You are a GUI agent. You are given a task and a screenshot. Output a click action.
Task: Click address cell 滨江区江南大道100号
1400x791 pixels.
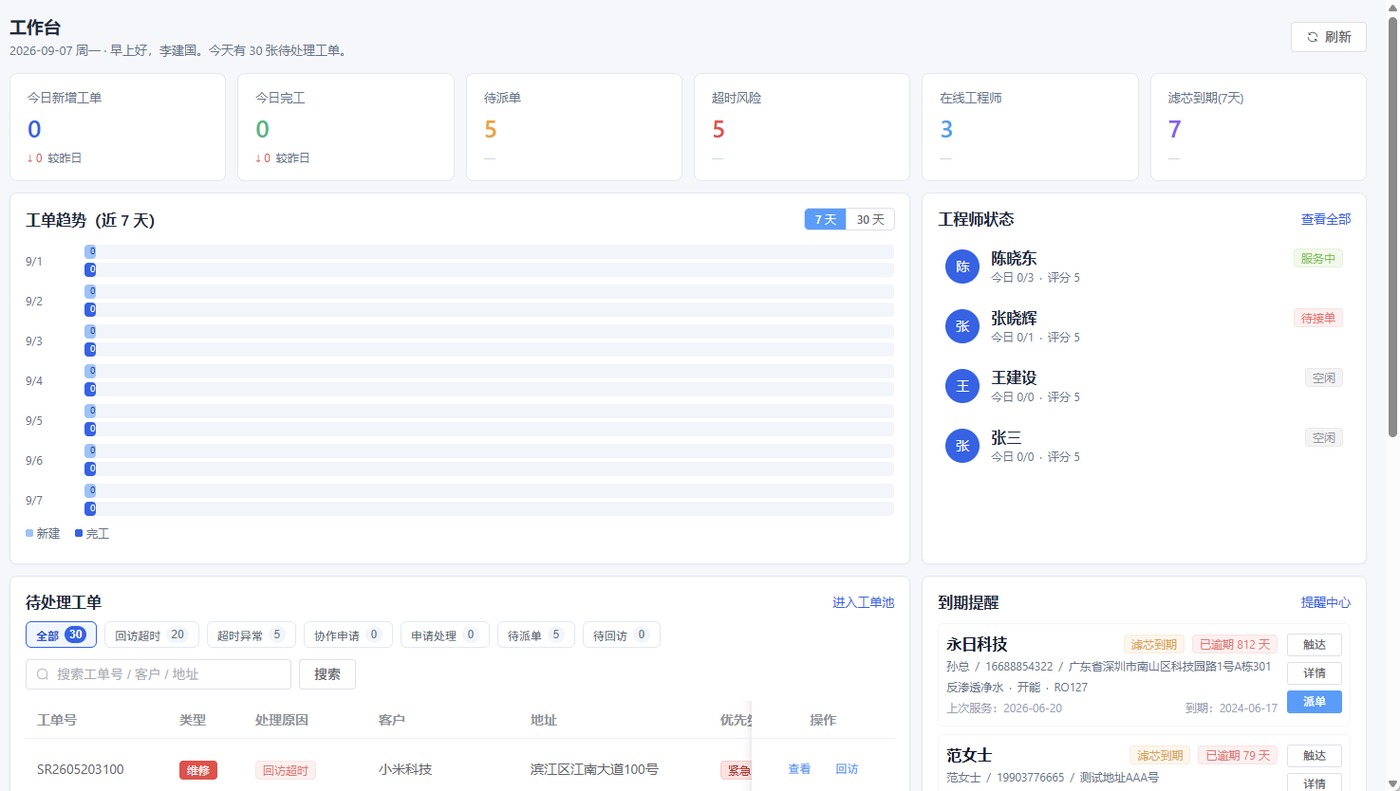pyautogui.click(x=594, y=769)
